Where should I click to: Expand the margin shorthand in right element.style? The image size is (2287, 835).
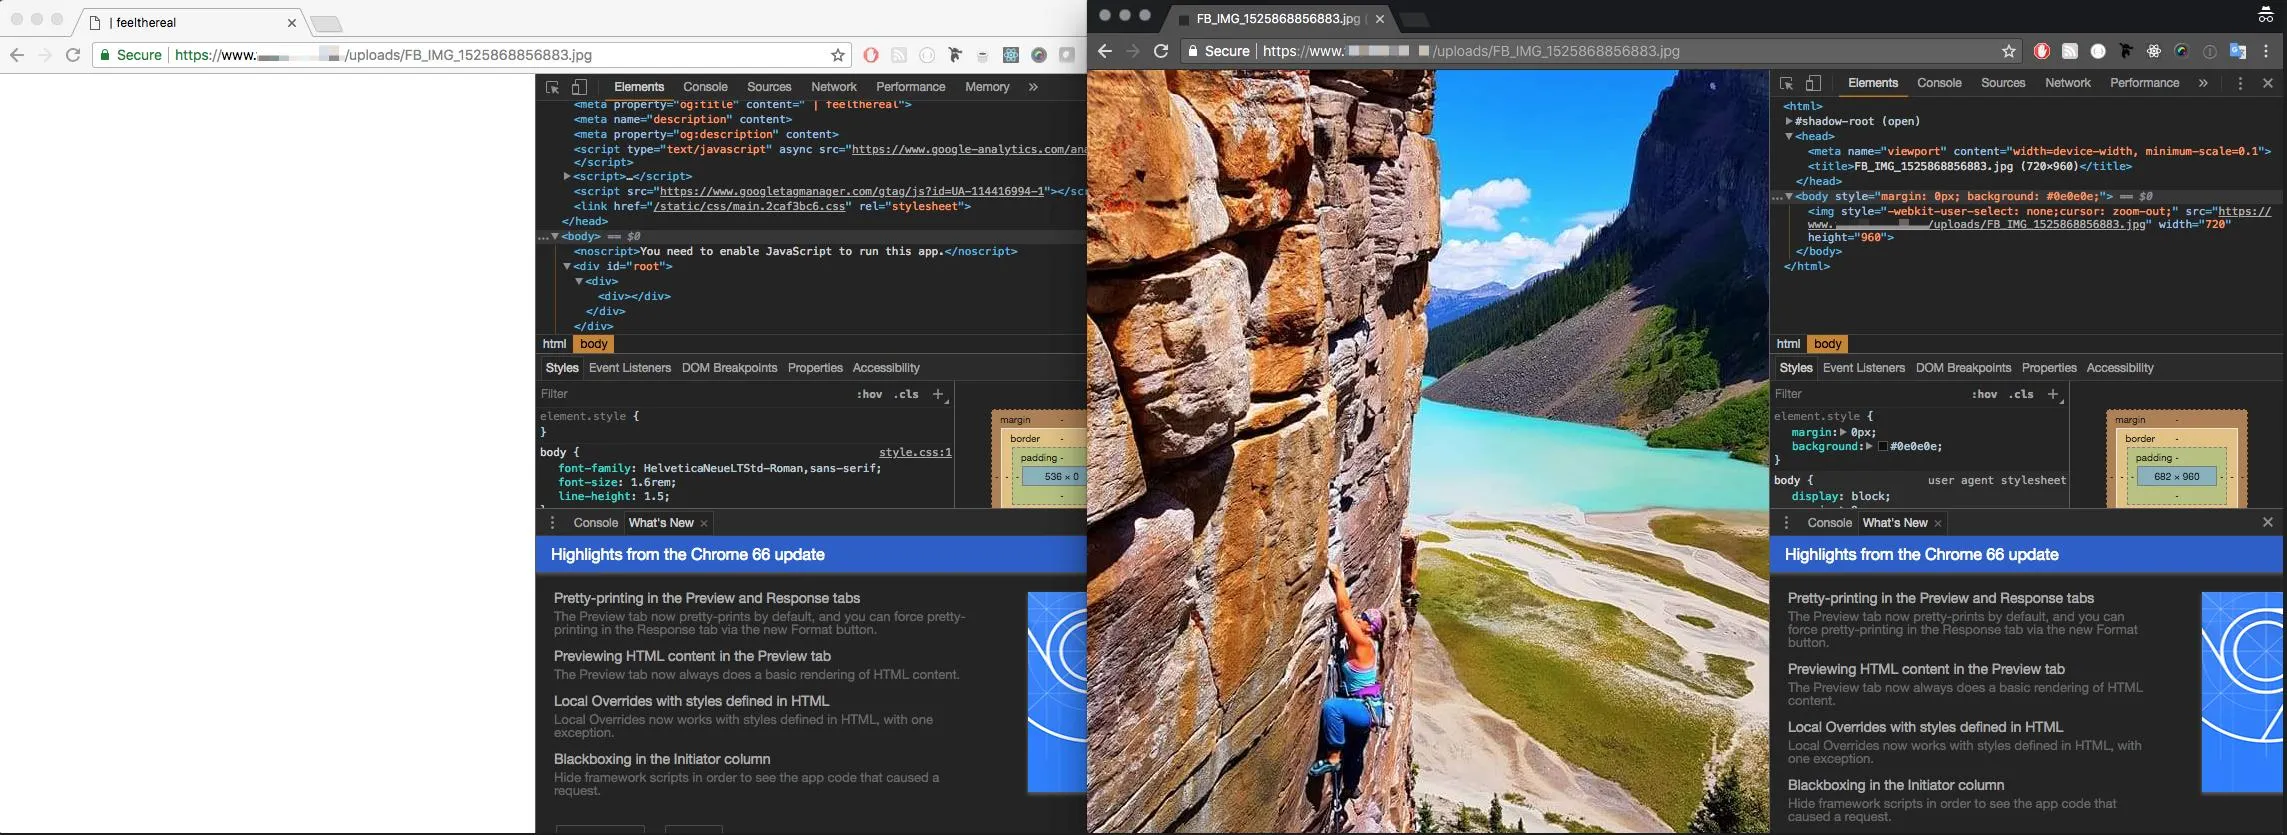coord(1843,432)
